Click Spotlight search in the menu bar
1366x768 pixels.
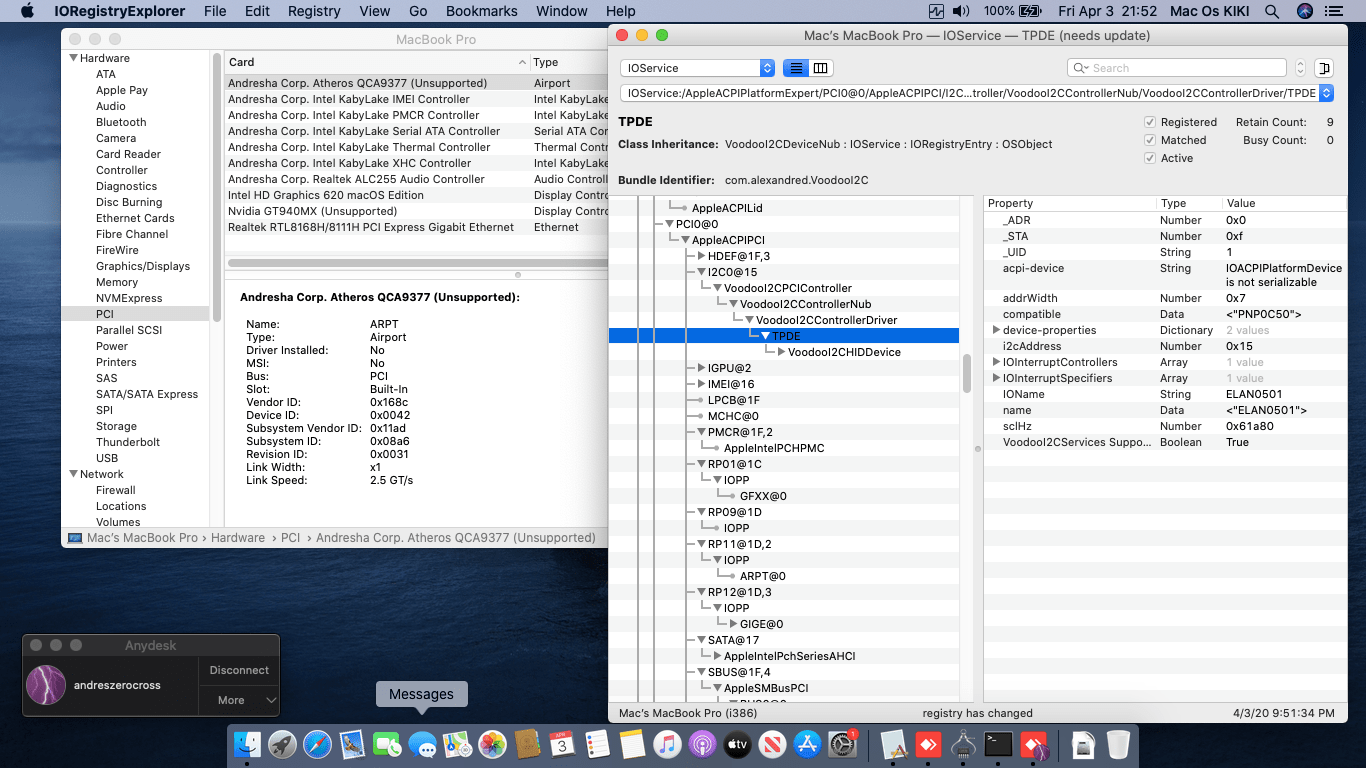click(1271, 11)
